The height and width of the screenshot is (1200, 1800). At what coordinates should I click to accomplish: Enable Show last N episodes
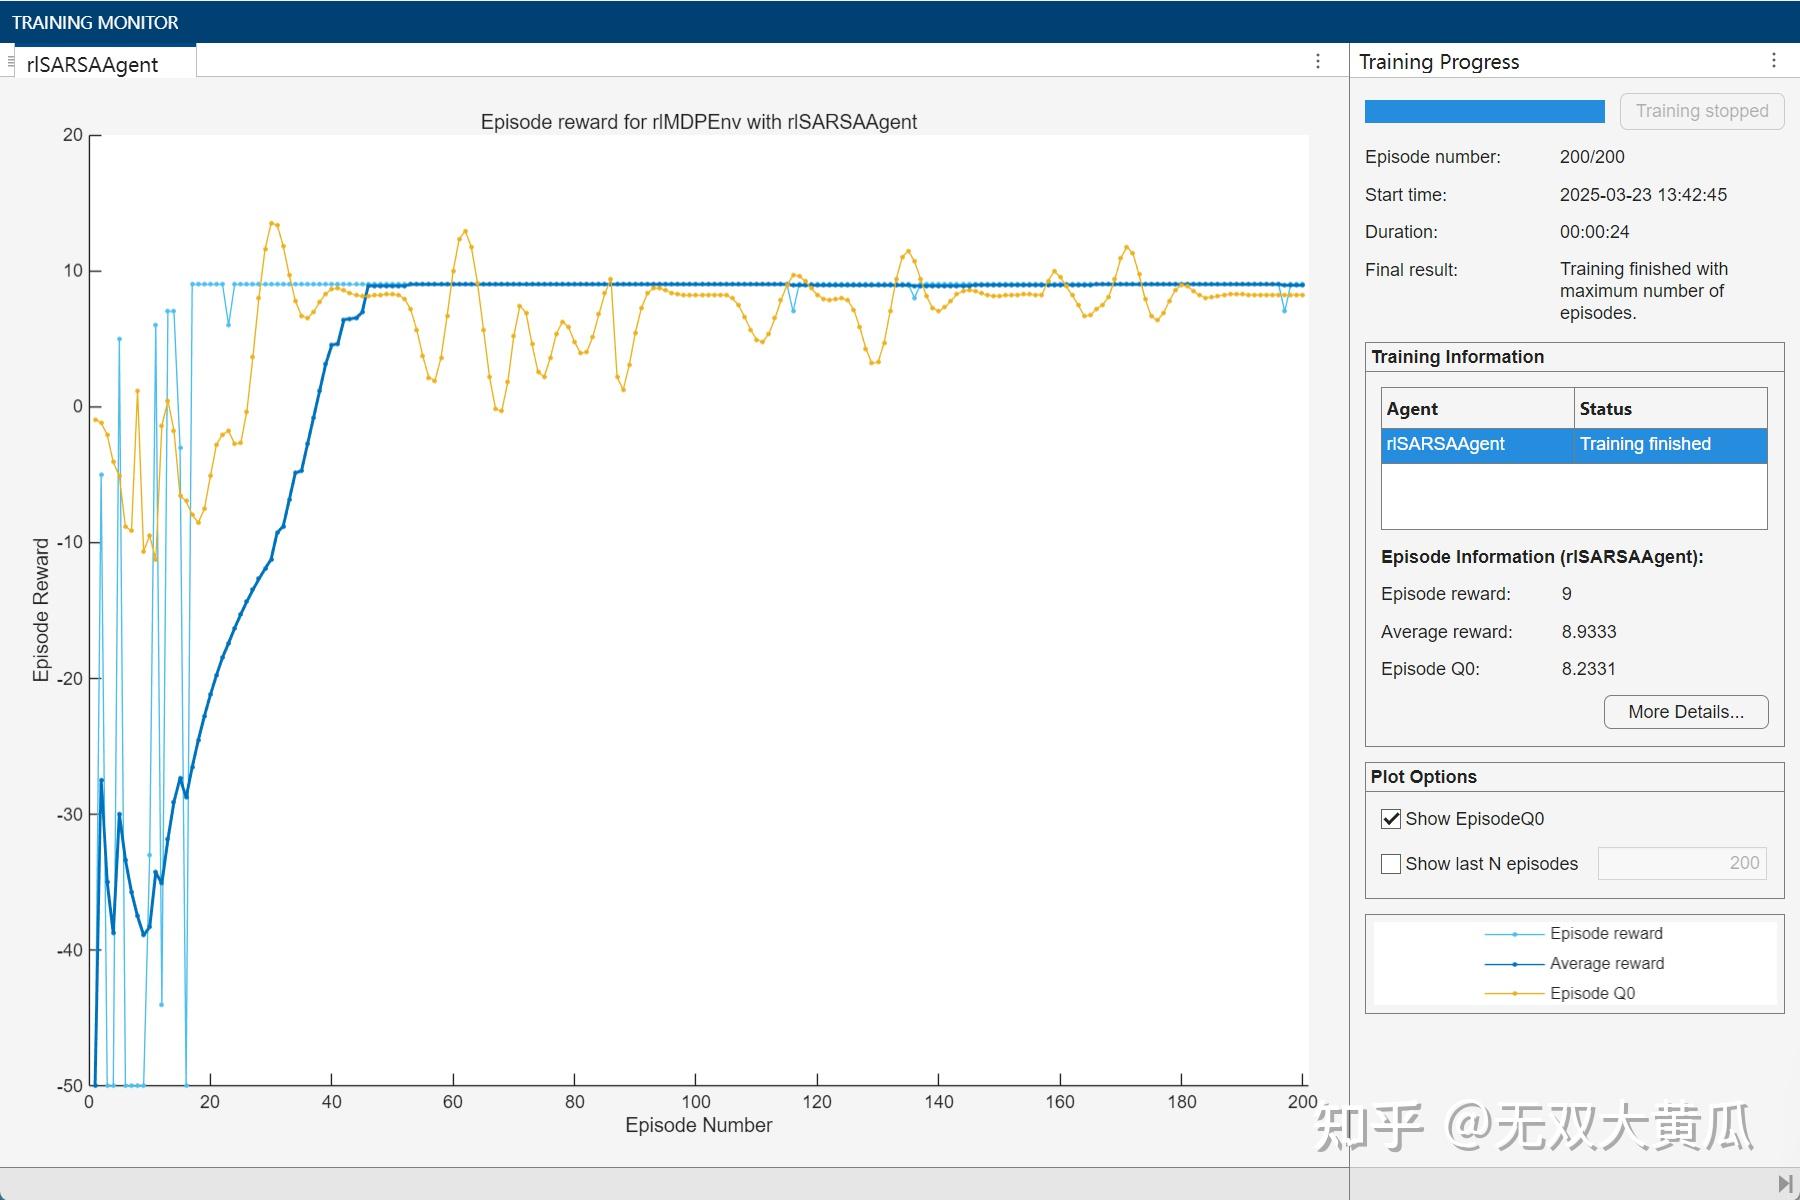tap(1390, 863)
